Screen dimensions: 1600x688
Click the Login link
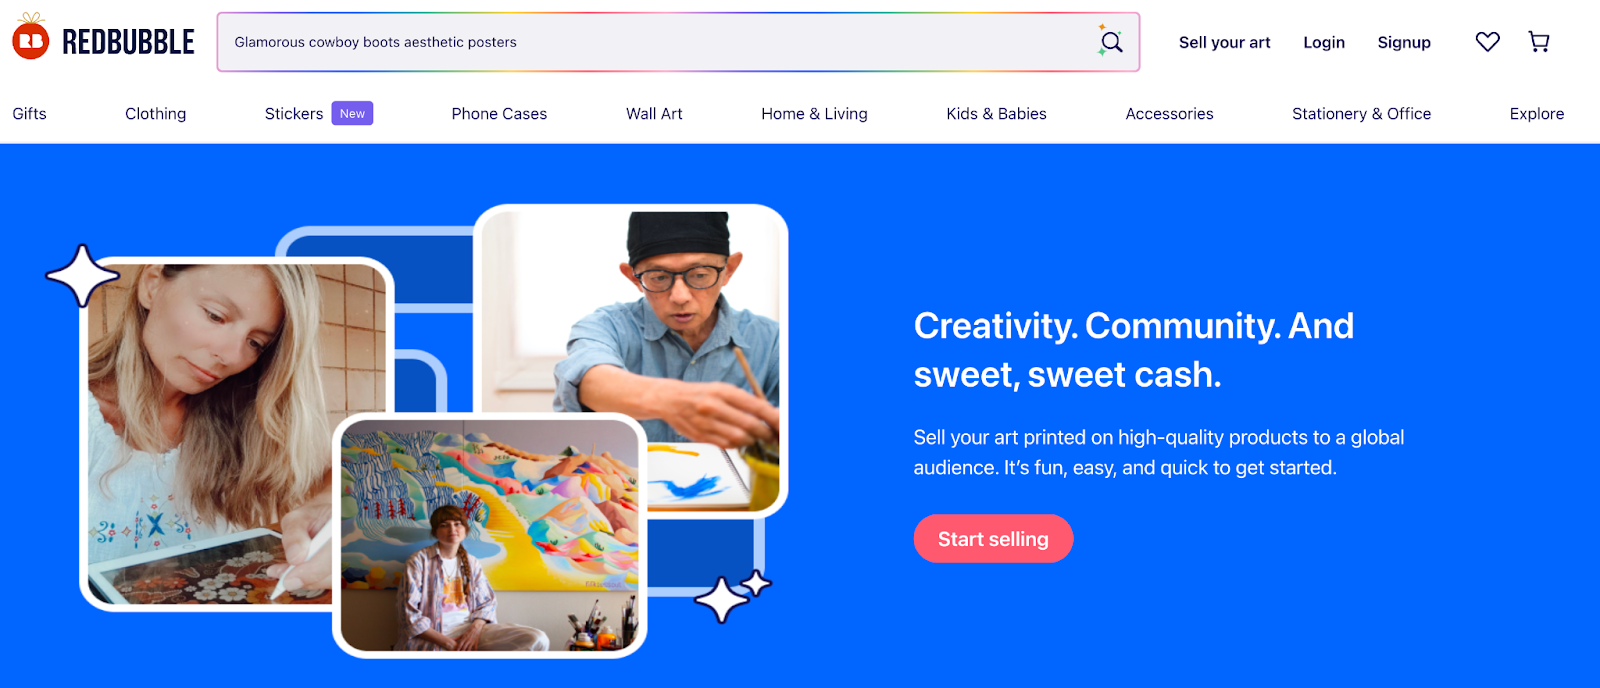[1323, 42]
